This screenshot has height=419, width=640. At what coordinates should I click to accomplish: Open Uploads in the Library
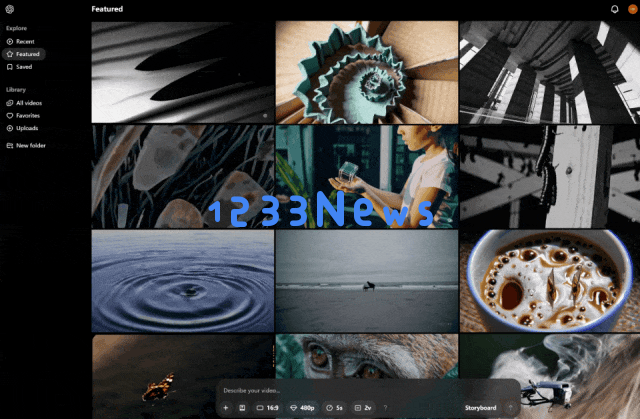(22, 128)
